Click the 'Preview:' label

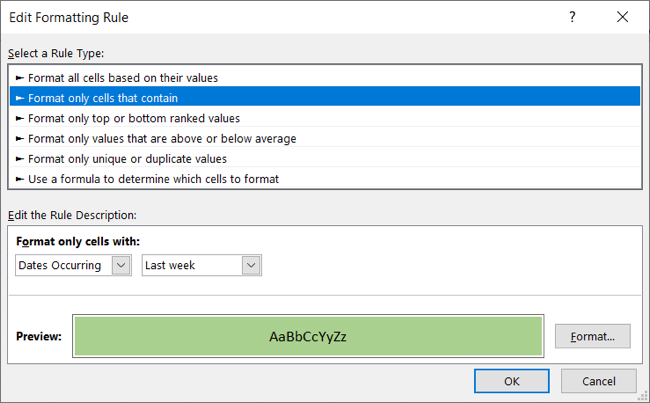coord(39,336)
